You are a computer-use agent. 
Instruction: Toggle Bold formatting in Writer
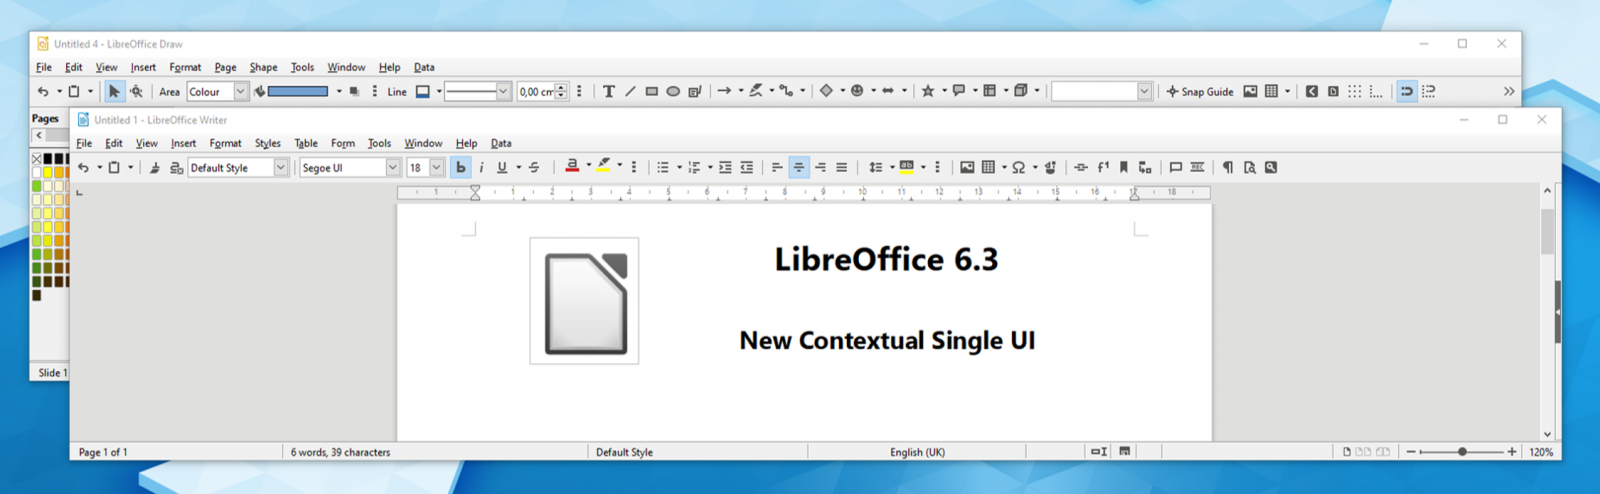click(461, 167)
